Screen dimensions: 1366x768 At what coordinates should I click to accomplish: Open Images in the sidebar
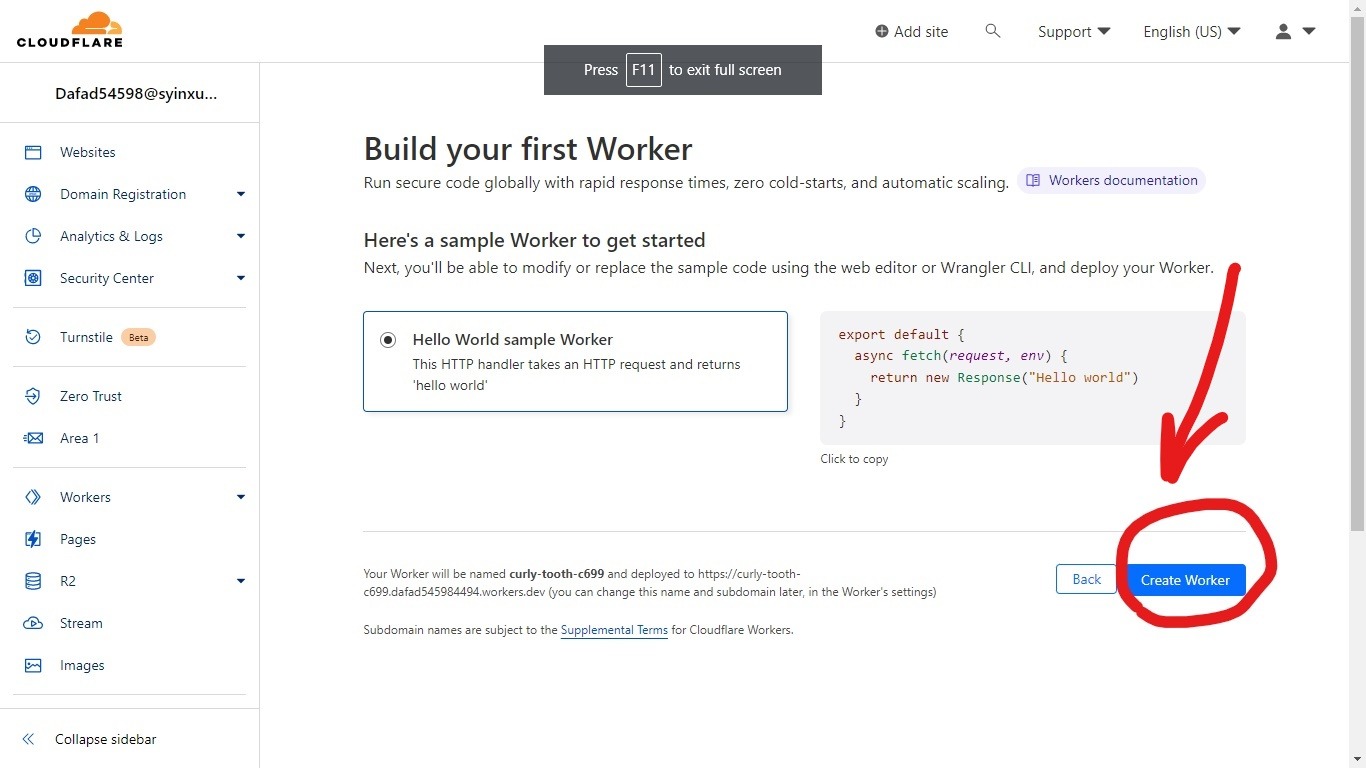82,665
